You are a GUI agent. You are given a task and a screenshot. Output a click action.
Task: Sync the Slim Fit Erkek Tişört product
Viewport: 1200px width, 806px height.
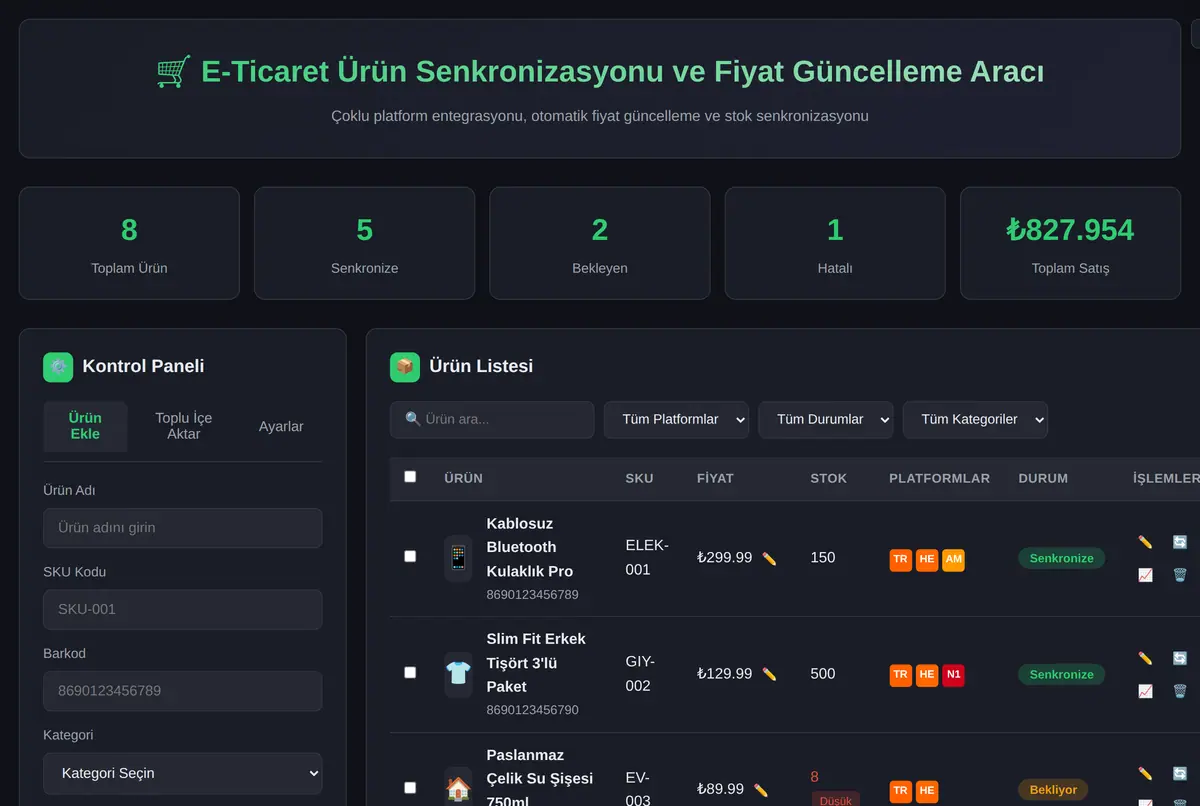1180,658
